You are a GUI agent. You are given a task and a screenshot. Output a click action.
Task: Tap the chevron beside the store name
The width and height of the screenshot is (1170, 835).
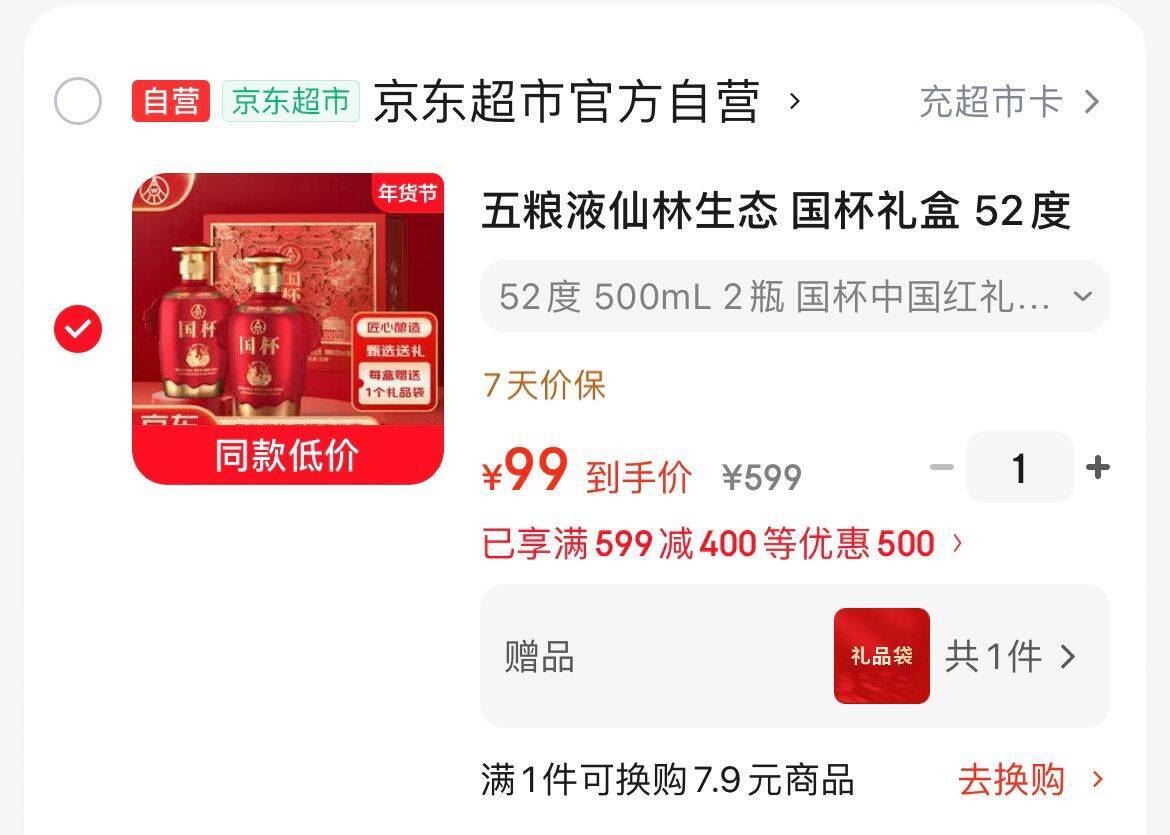(x=795, y=101)
